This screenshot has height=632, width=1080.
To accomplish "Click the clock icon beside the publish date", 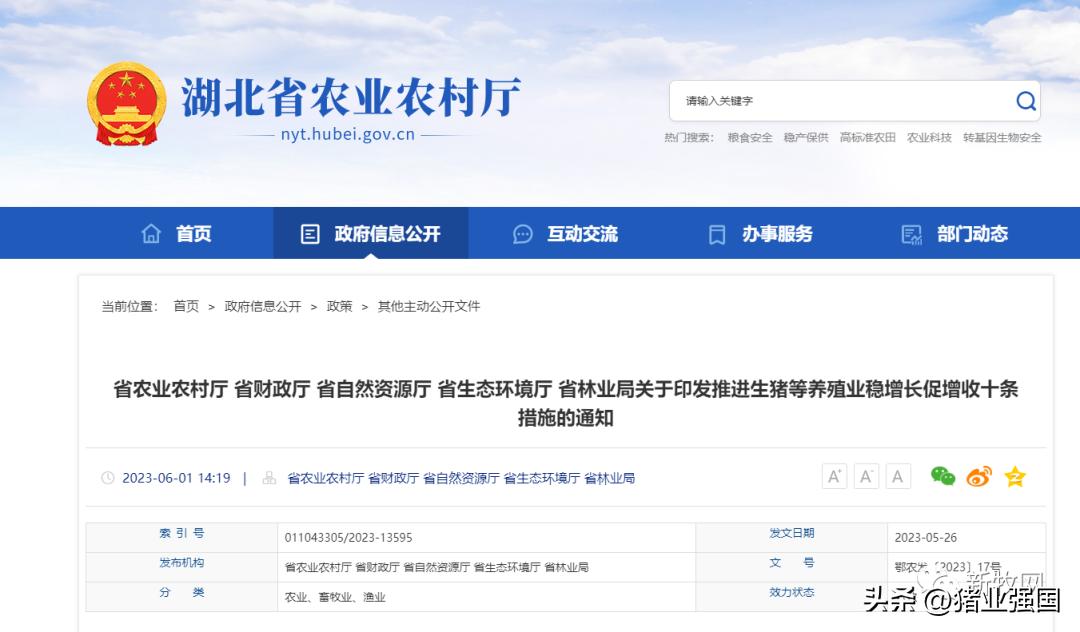I will (x=108, y=478).
